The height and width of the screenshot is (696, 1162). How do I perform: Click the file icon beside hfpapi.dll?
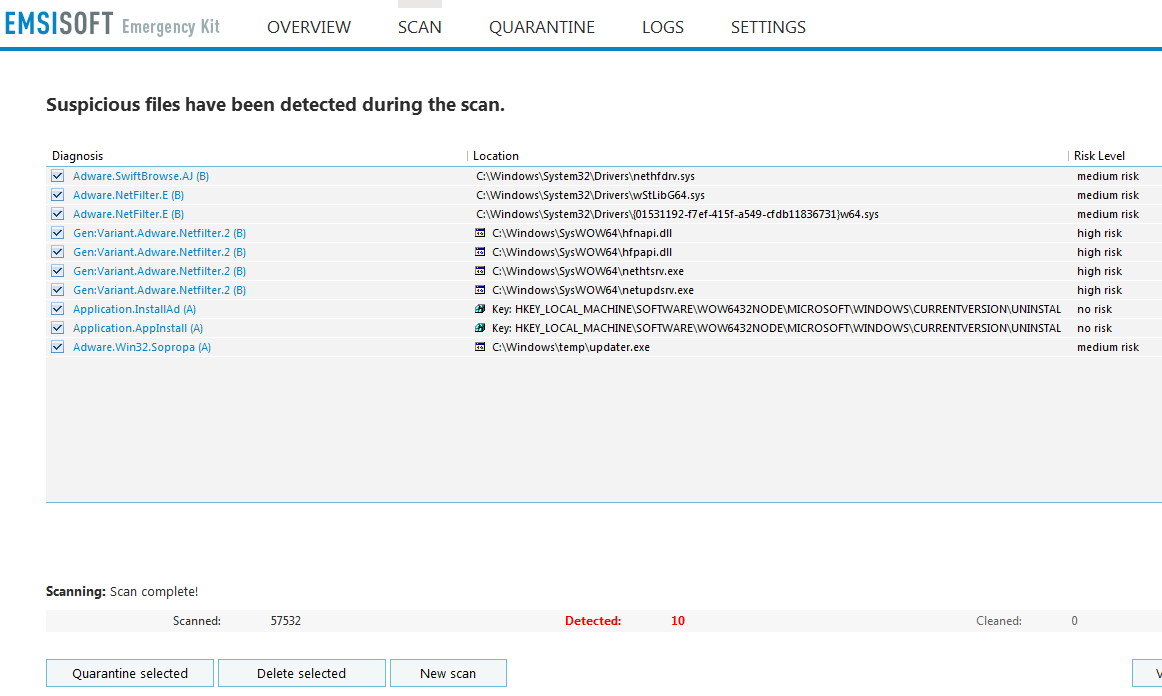click(x=480, y=252)
